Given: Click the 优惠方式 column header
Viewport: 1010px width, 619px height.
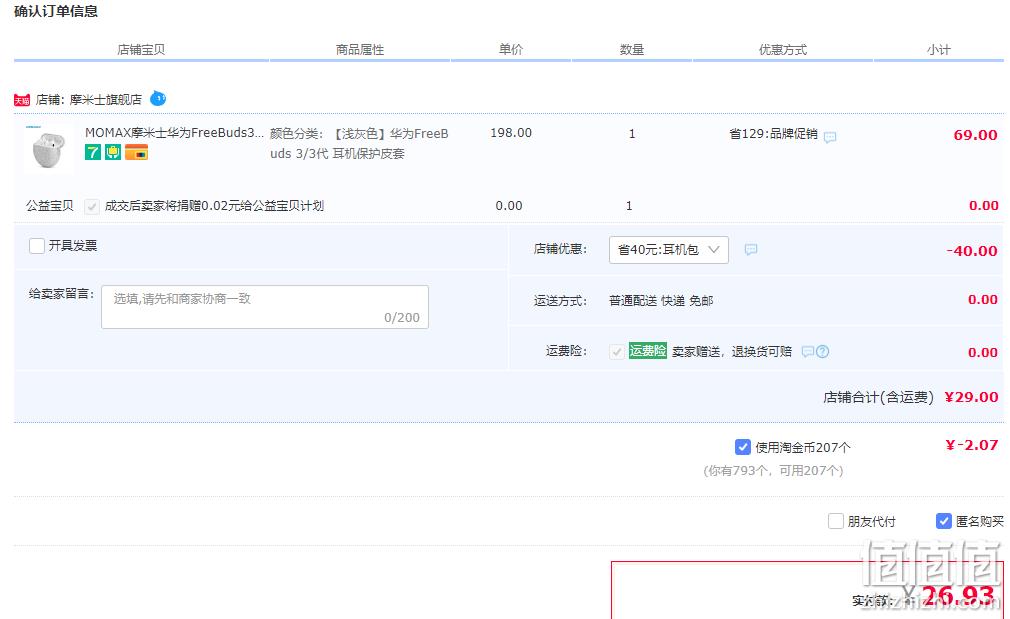Looking at the screenshot, I should point(783,50).
